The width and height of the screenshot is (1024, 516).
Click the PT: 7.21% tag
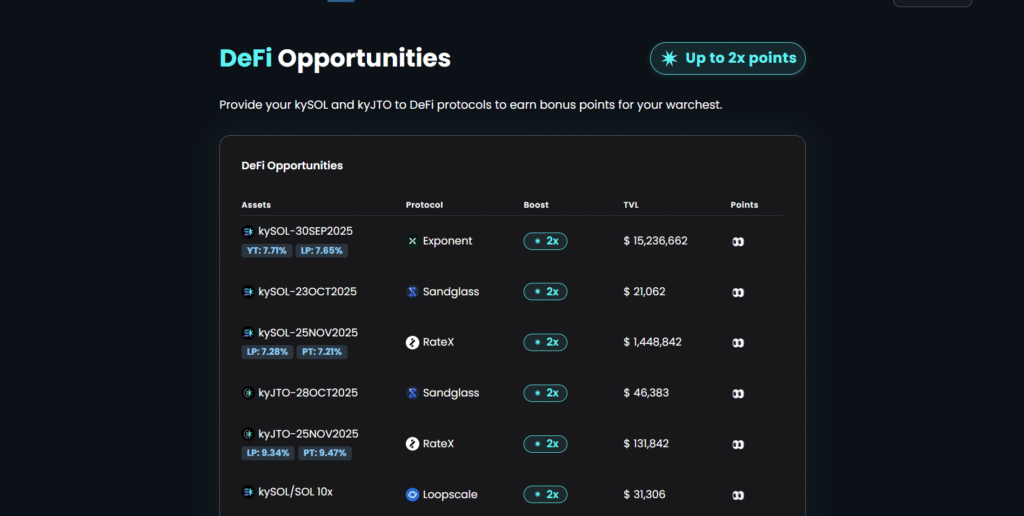322,352
